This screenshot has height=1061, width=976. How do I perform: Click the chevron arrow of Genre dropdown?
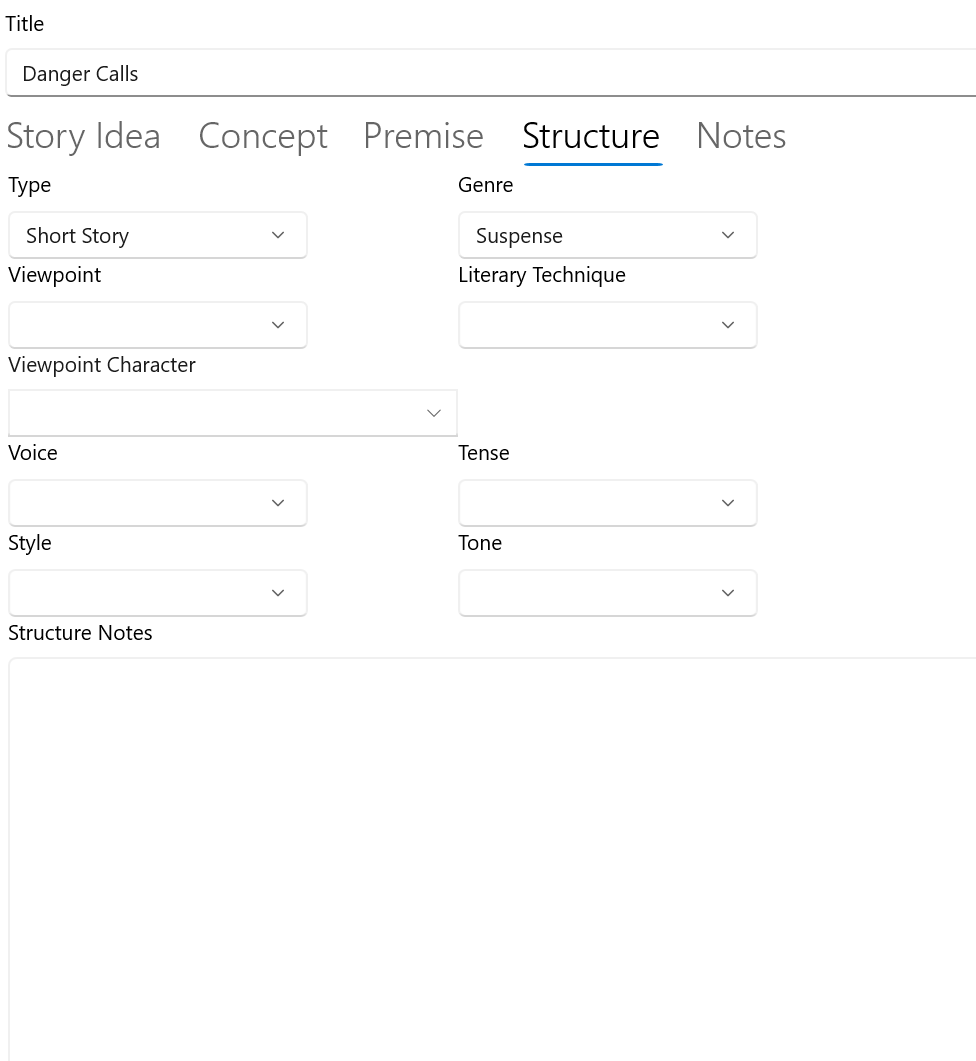728,235
